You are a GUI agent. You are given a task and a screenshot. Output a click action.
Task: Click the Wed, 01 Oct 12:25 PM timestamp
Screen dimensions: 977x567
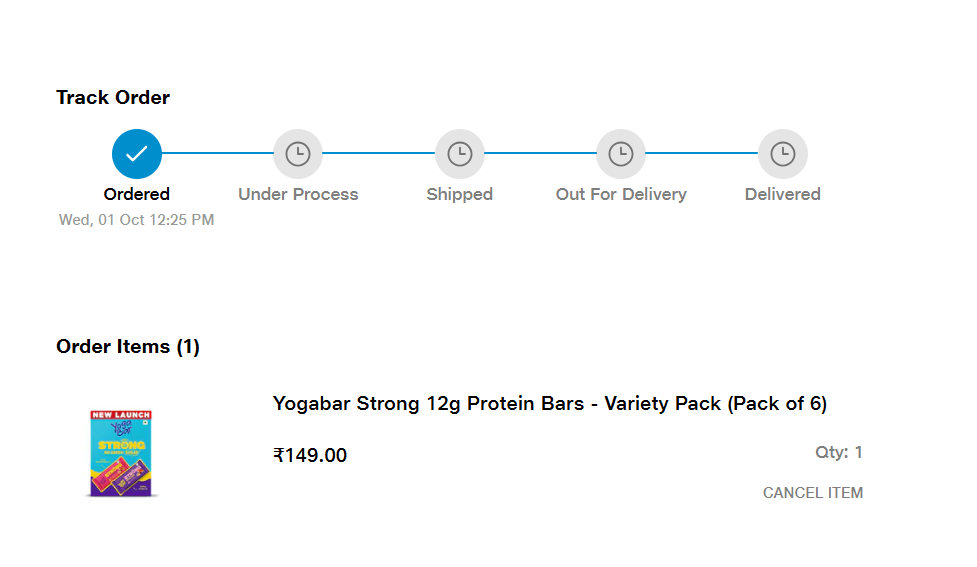coord(137,220)
